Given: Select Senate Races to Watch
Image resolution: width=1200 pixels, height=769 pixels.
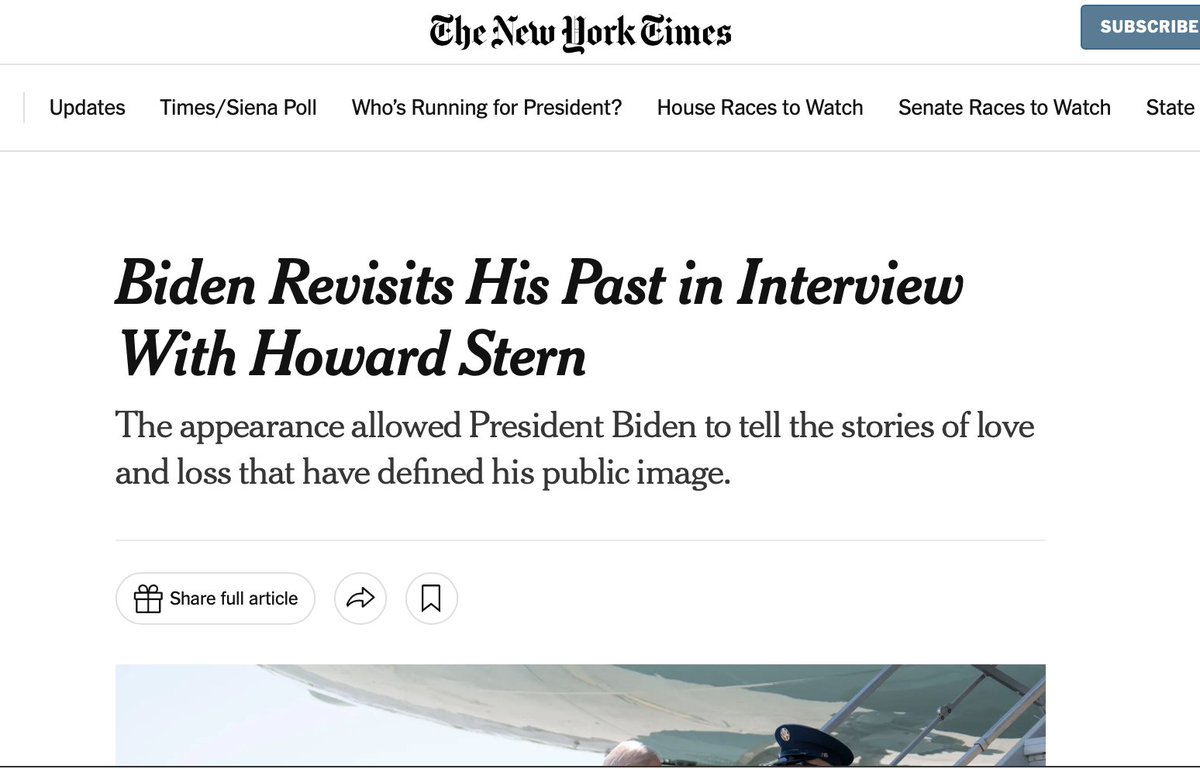Looking at the screenshot, I should tap(1004, 108).
